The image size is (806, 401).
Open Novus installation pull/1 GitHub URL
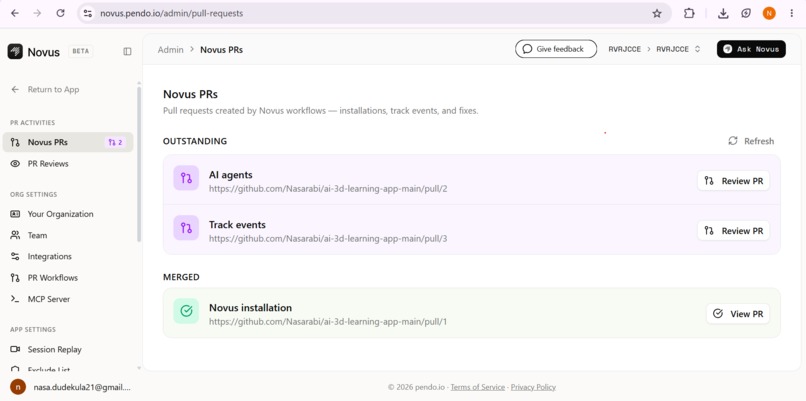click(x=328, y=322)
